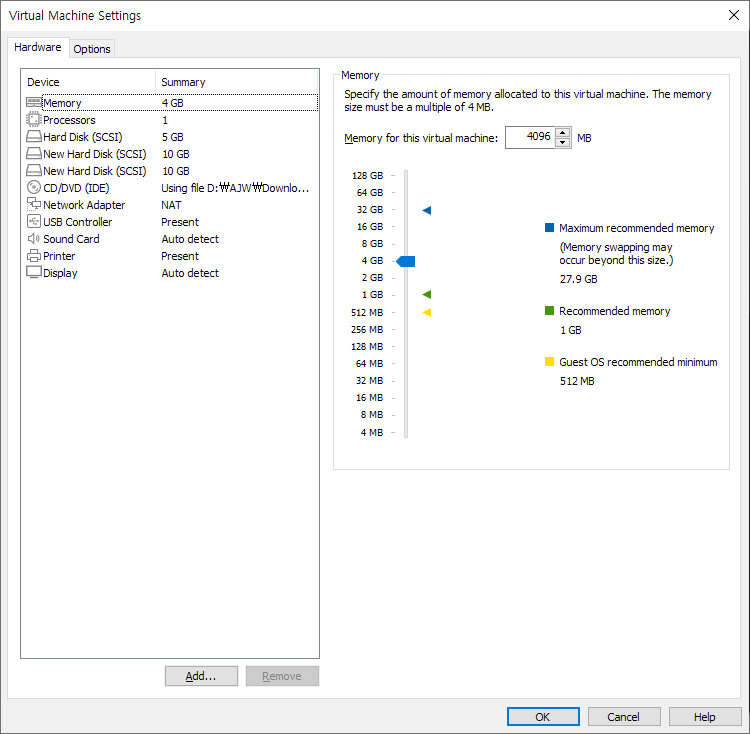Click the 64 MB scale label
Screen dimensions: 750x734
click(369, 363)
